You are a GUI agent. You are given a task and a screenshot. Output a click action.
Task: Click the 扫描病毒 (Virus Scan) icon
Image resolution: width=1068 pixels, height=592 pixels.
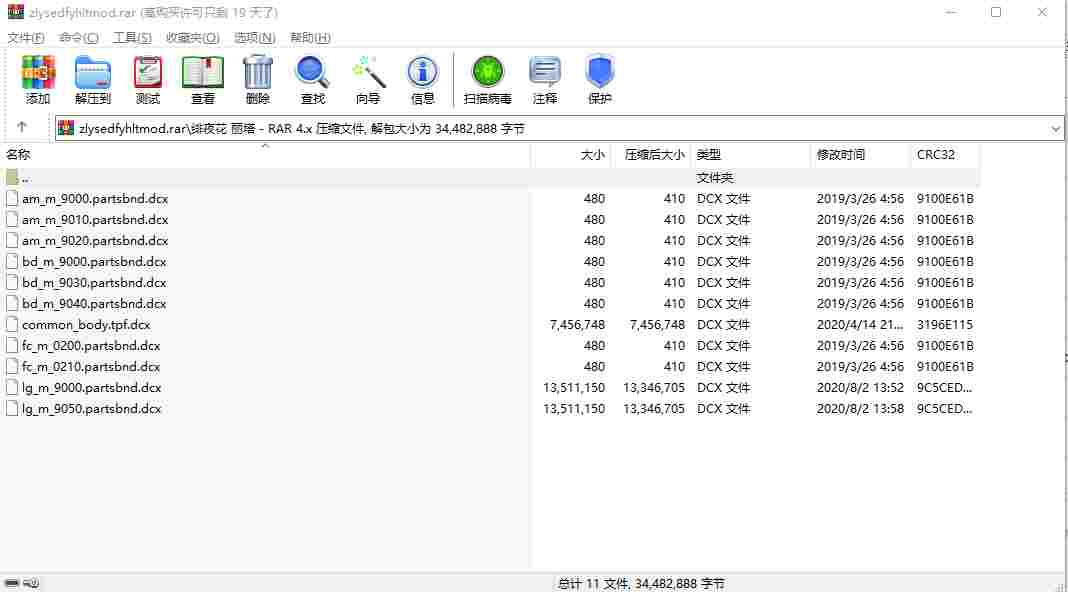pyautogui.click(x=488, y=72)
